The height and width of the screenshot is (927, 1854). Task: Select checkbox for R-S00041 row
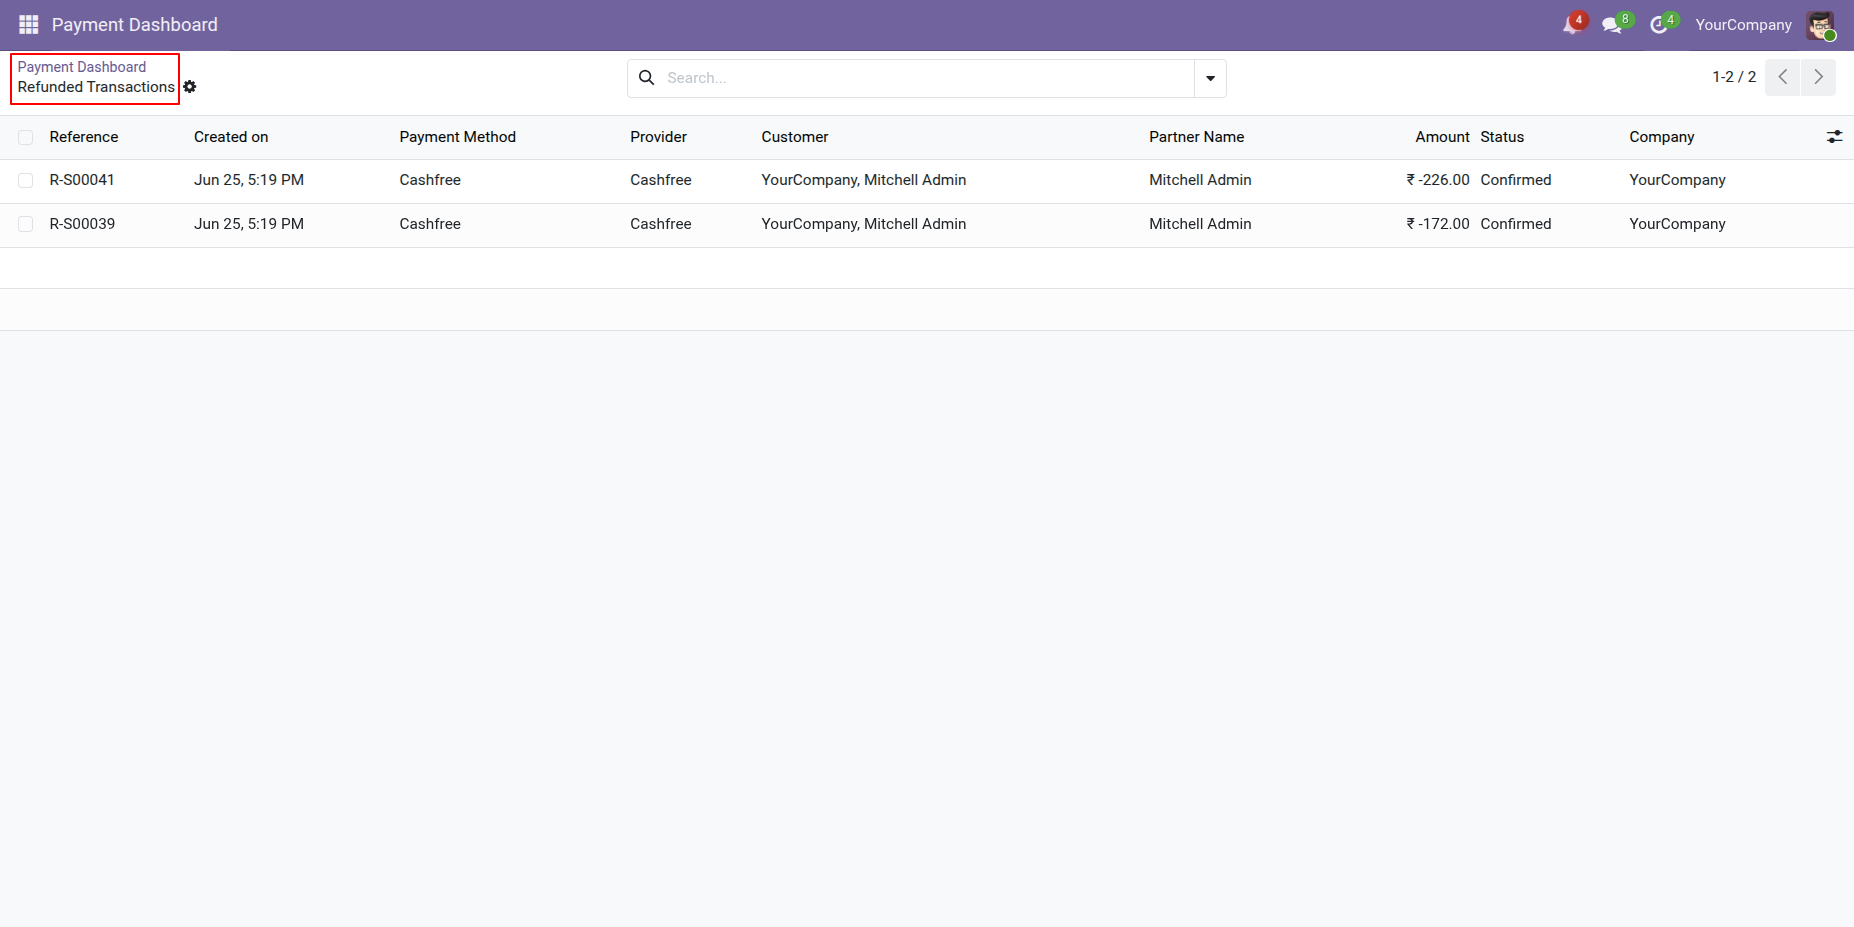[26, 181]
